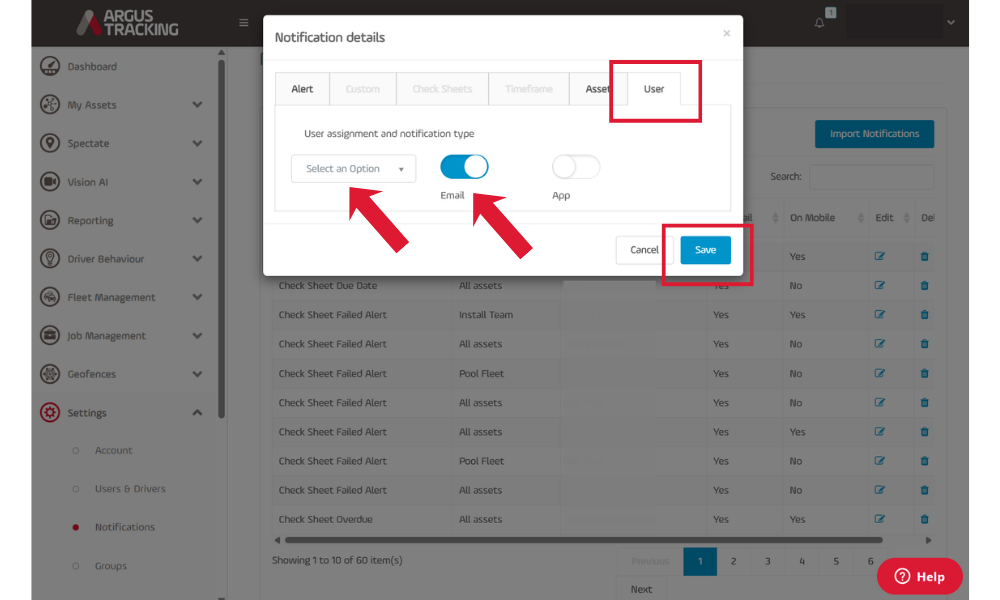Click the sidebar vertical scrollbar
Image resolution: width=1000 pixels, height=600 pixels.
click(221, 239)
